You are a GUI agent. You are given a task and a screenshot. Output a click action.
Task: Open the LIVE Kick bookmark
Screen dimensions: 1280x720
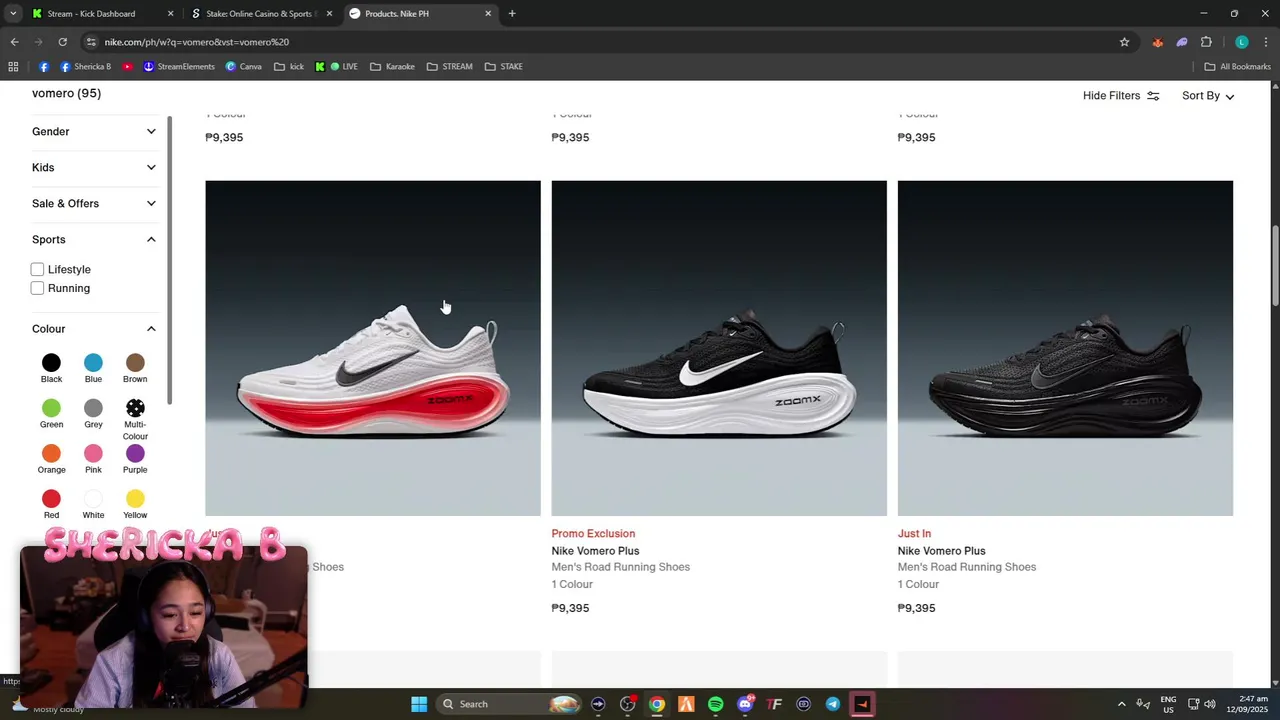pos(336,67)
